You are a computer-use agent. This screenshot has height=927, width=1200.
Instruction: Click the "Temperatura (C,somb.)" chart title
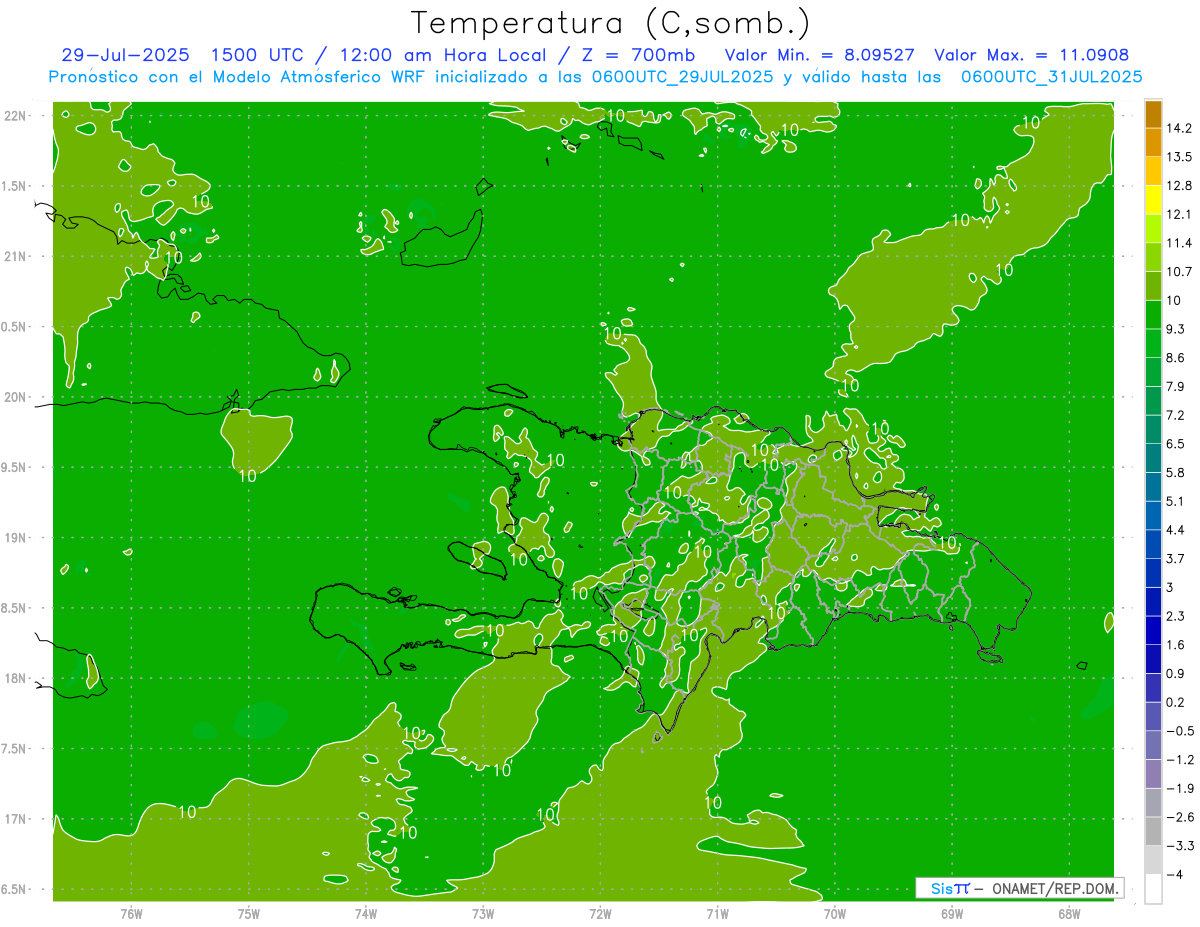[610, 23]
